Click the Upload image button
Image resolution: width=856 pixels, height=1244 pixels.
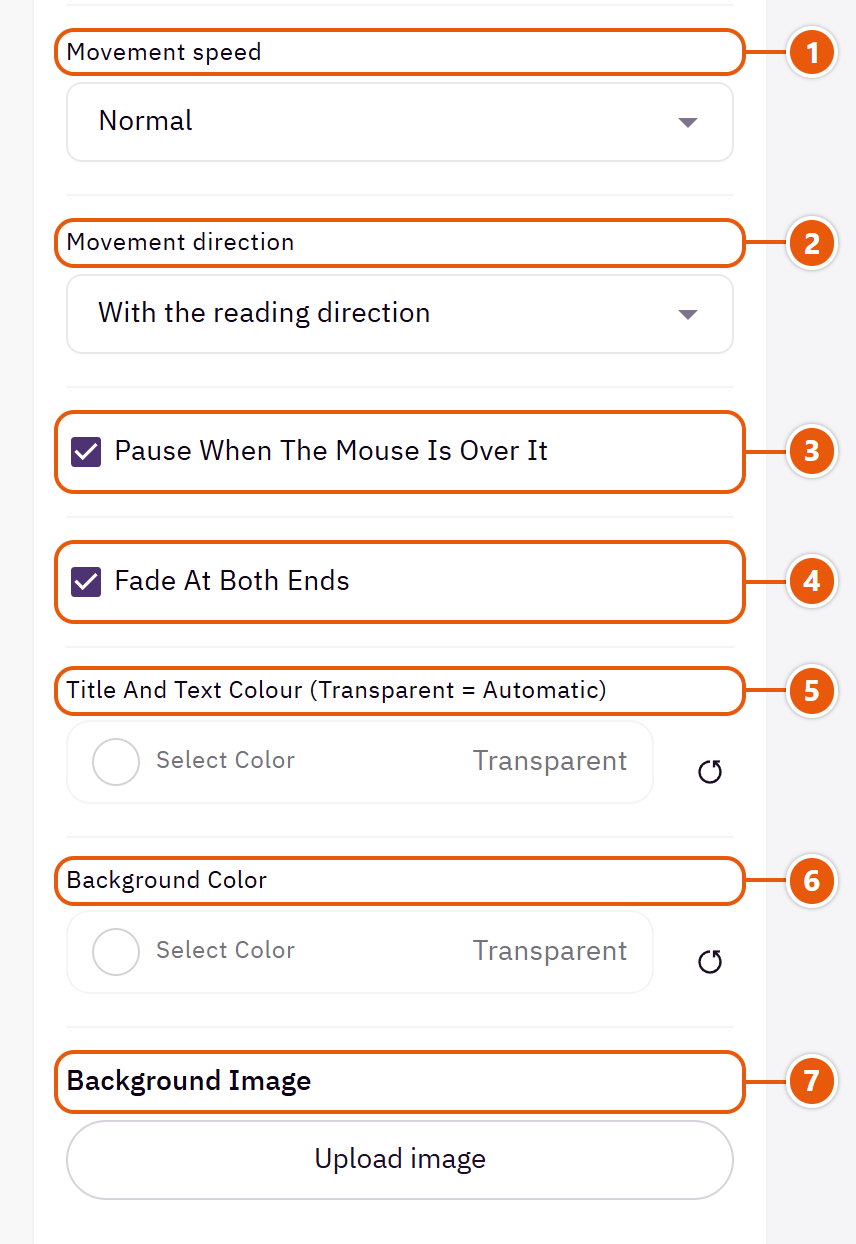coord(400,1160)
